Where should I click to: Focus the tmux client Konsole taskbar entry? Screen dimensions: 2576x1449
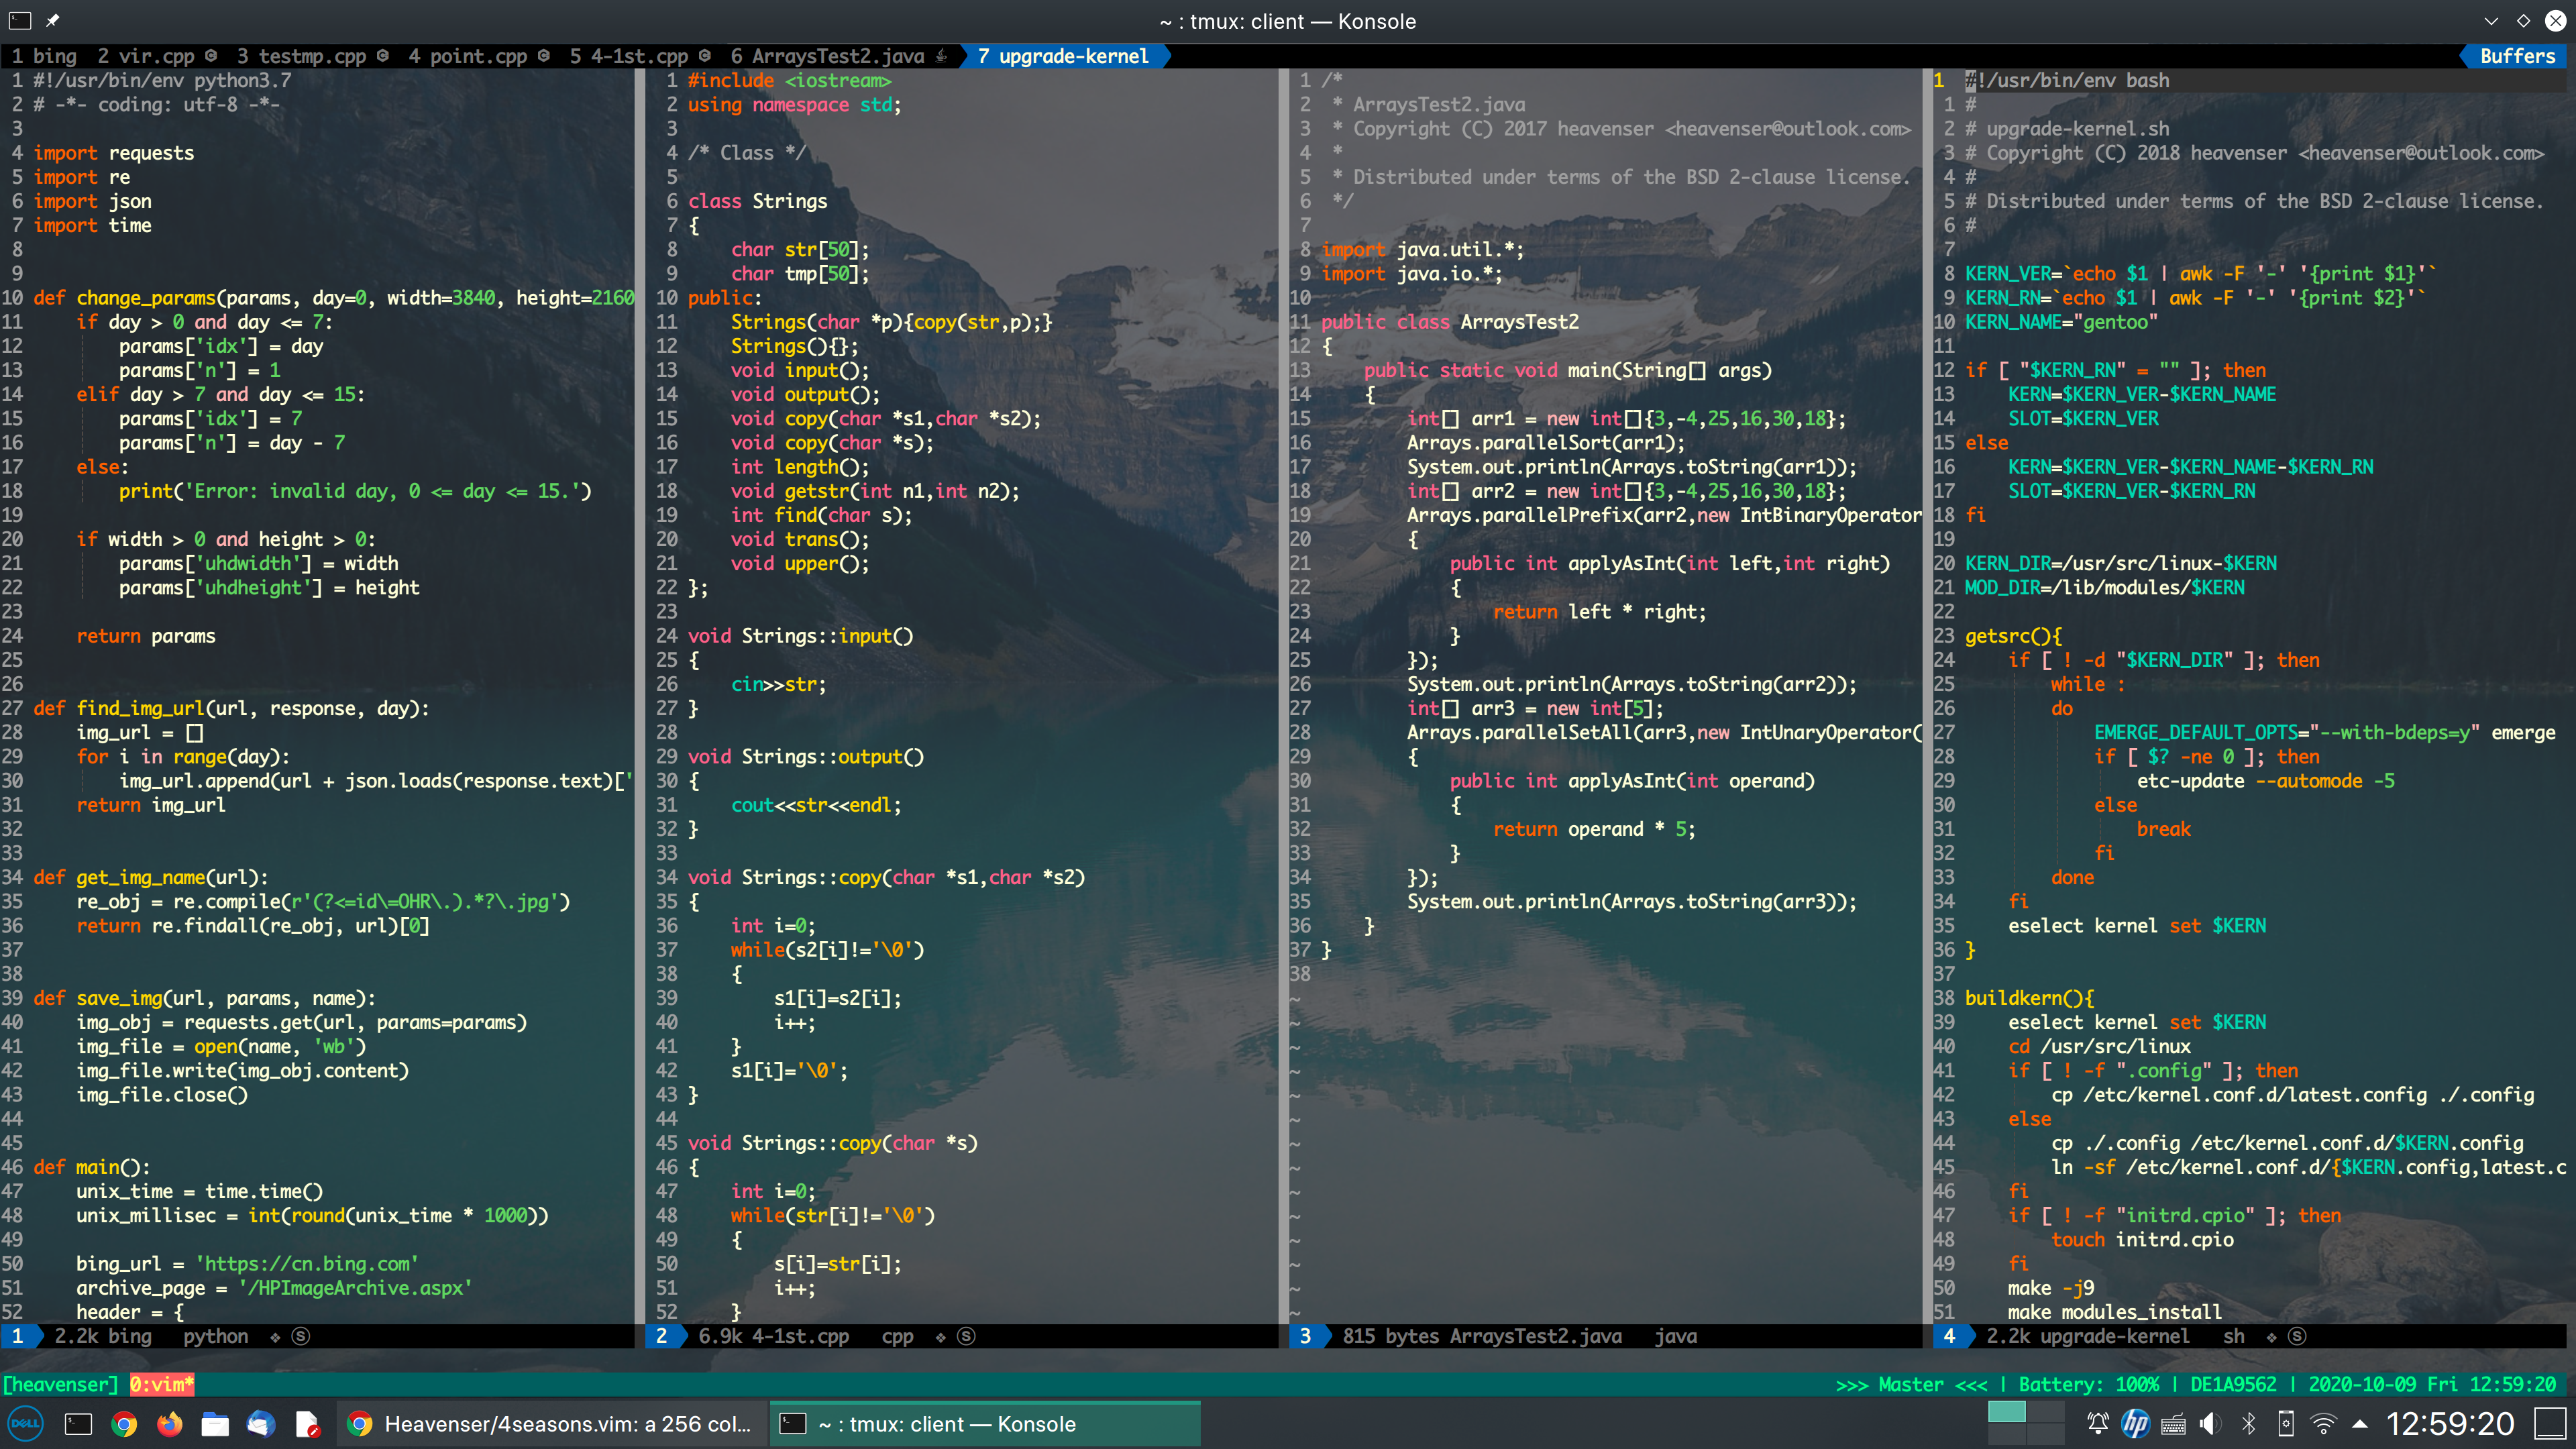coord(985,1424)
